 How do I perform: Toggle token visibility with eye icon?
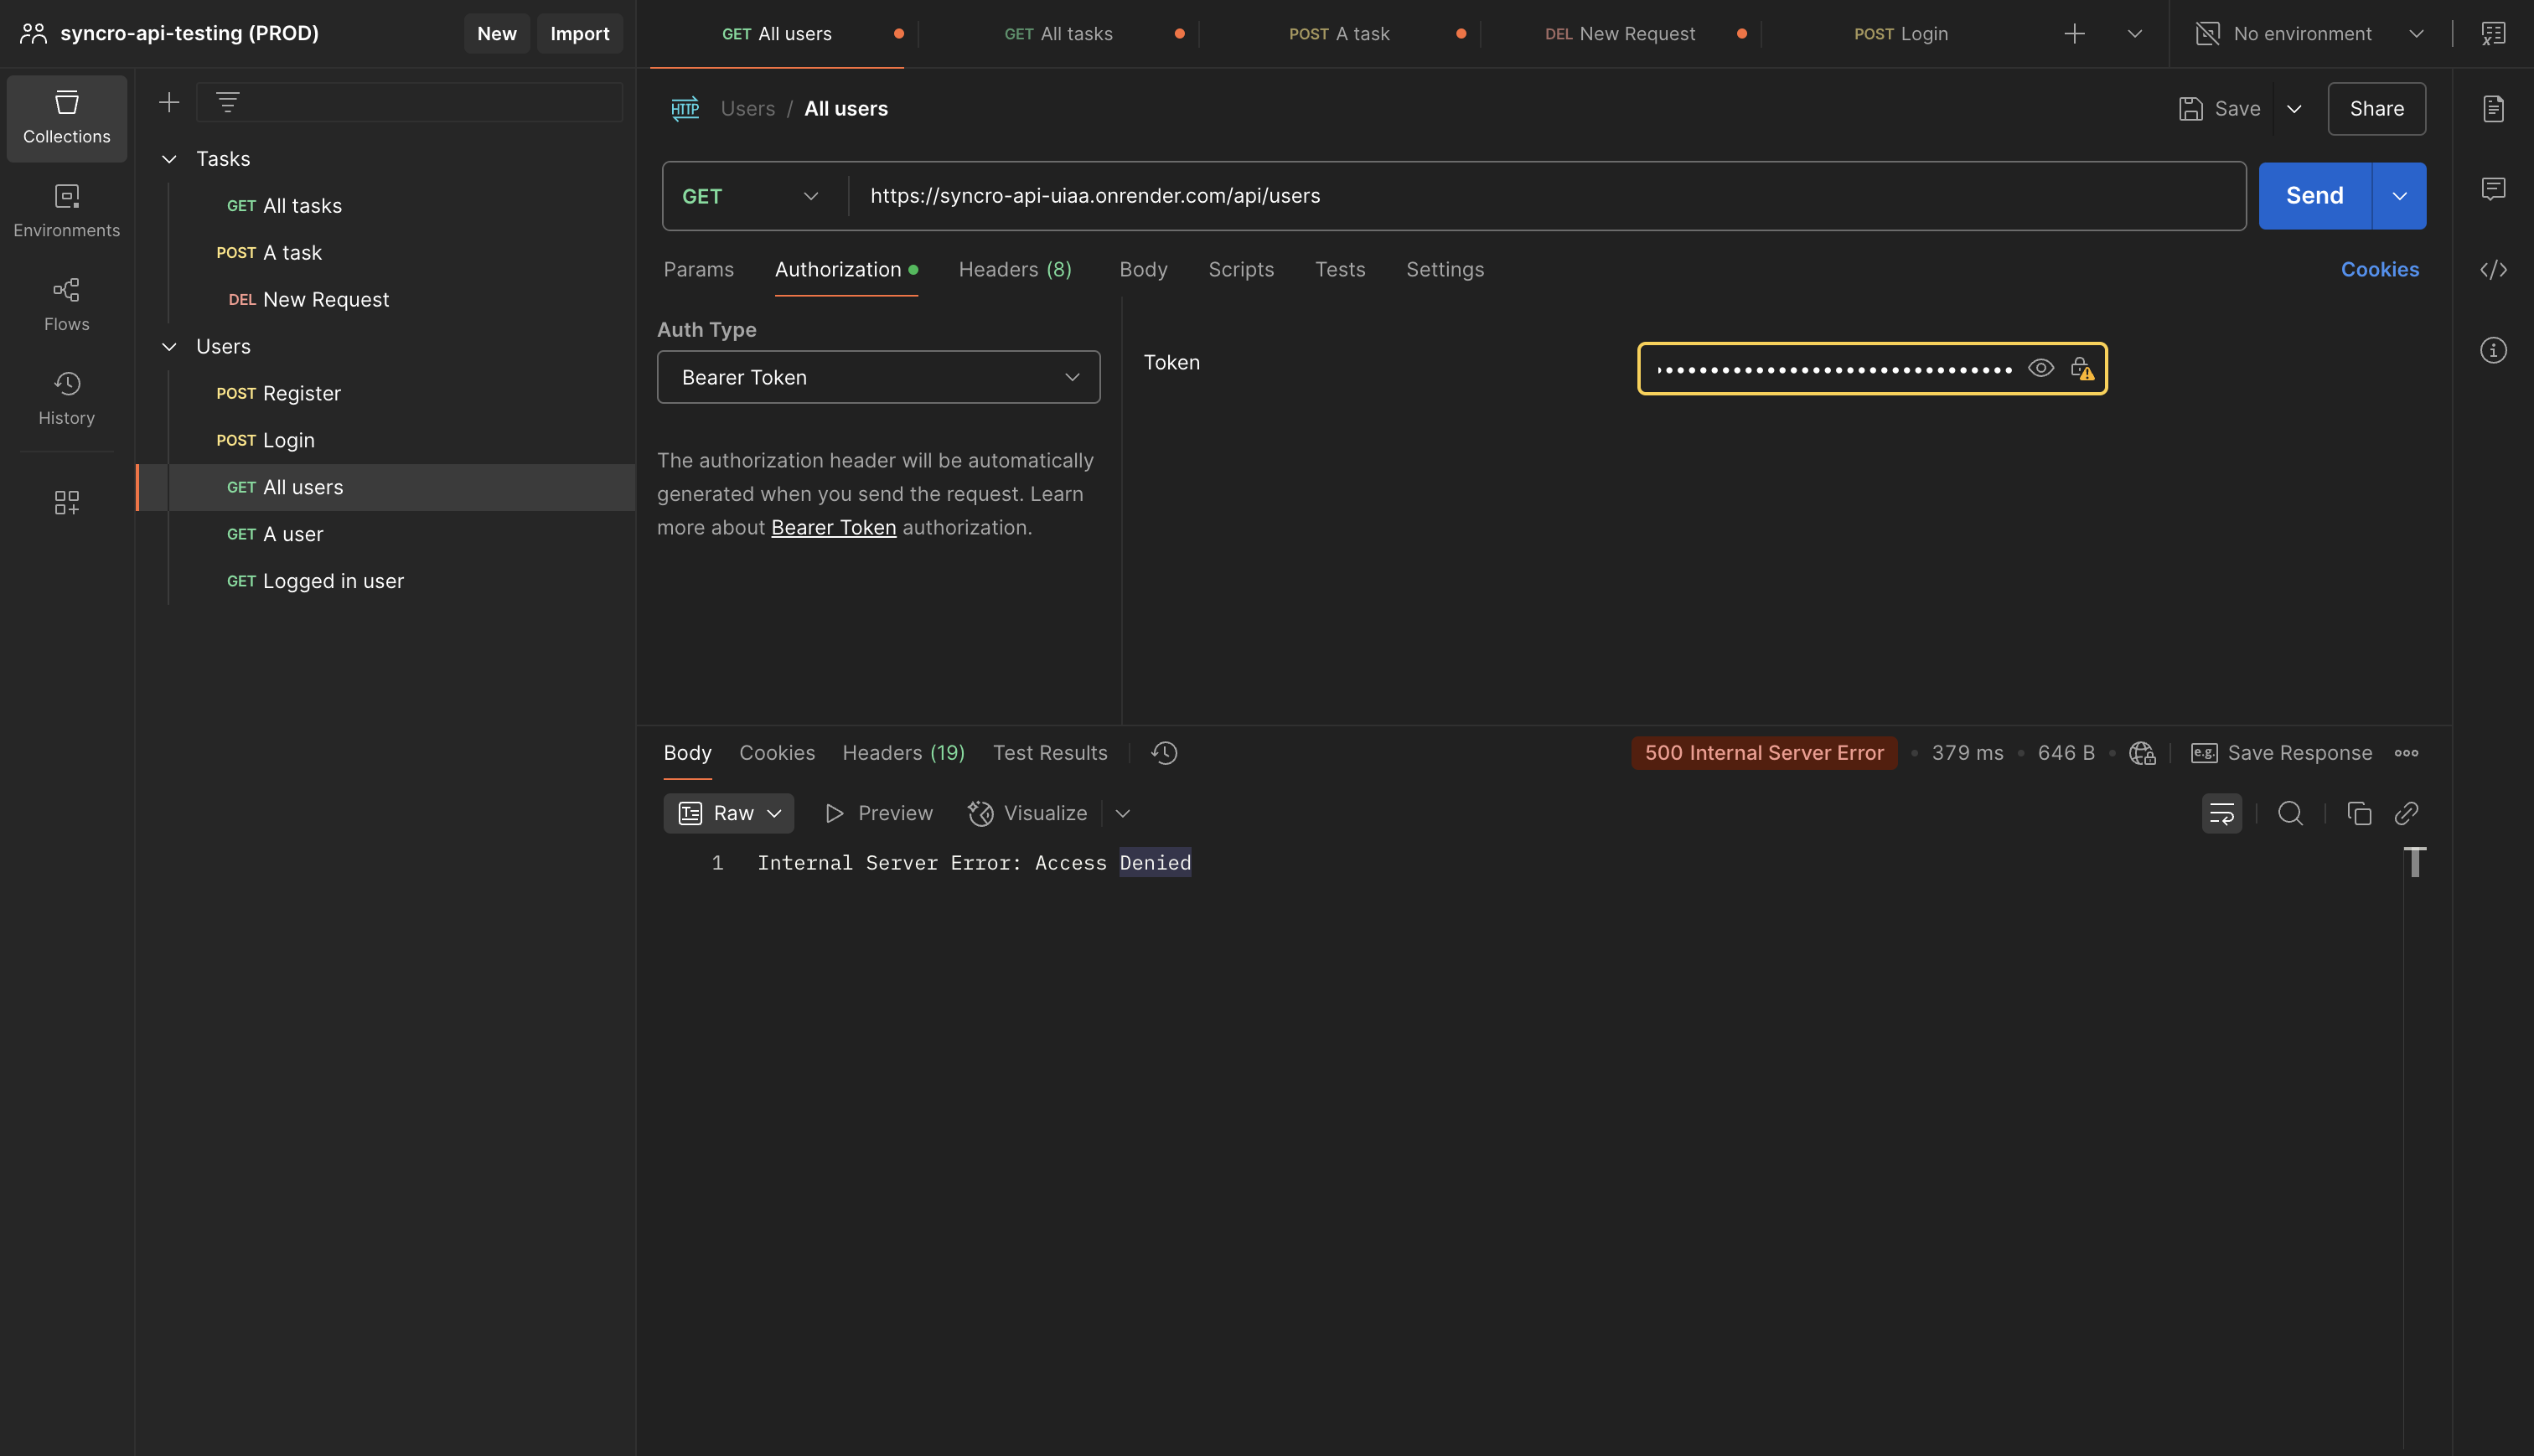(x=2041, y=369)
